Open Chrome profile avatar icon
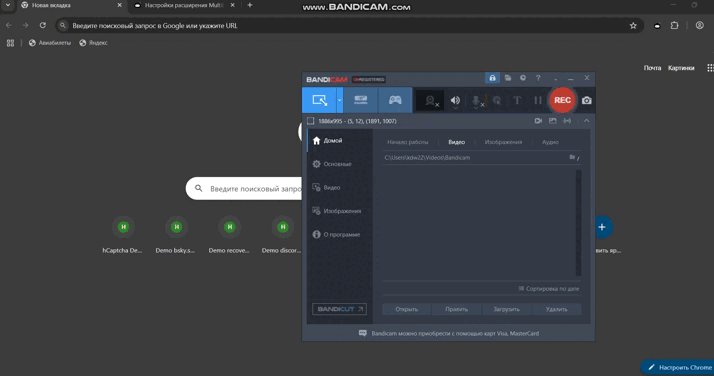 (700, 26)
